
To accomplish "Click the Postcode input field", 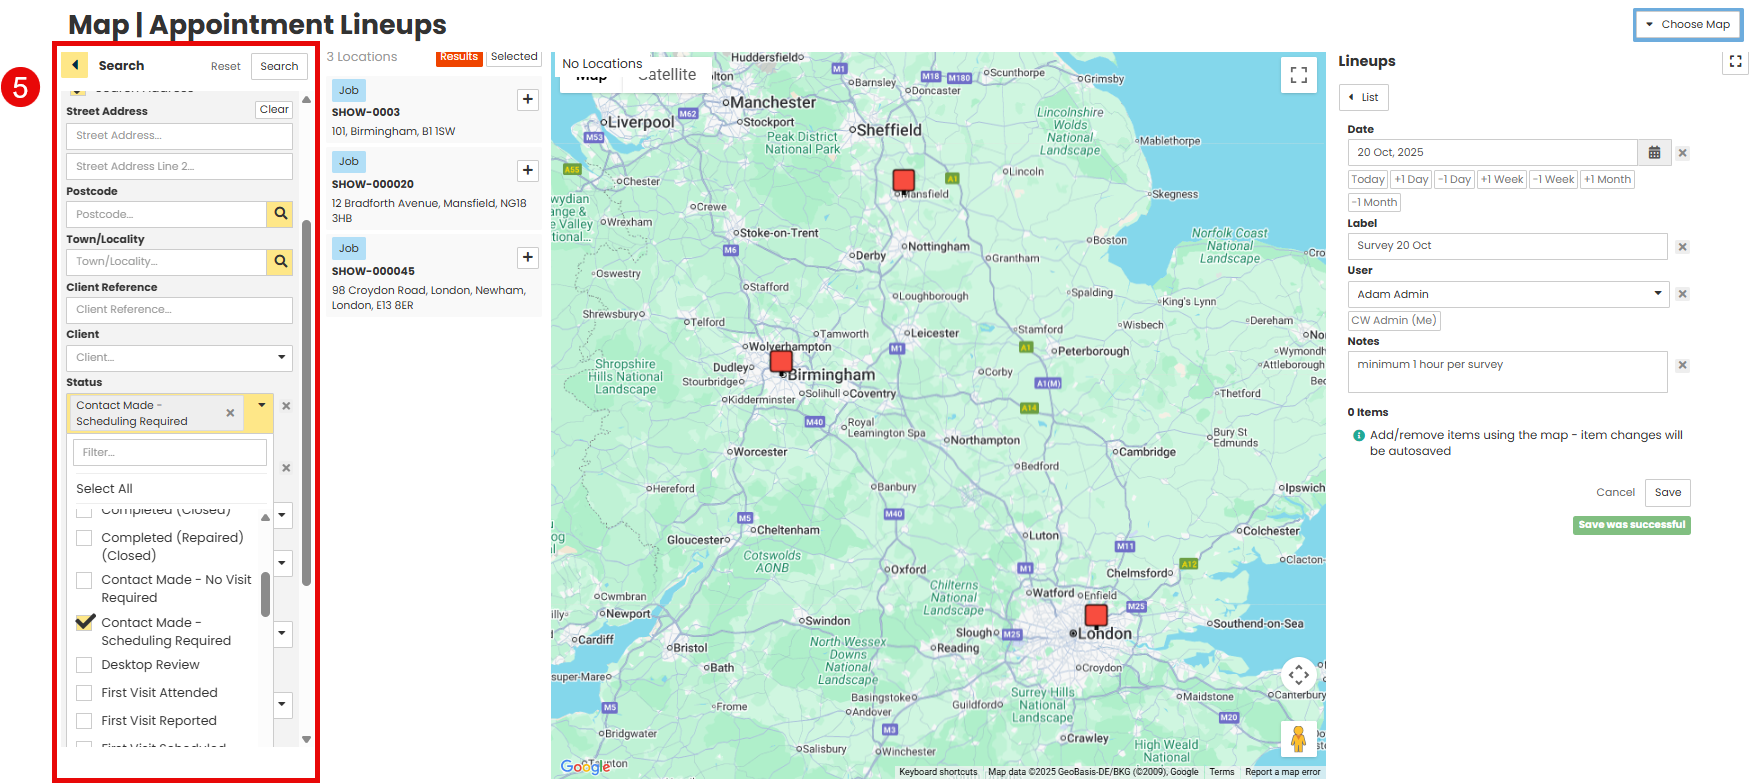I will pos(167,214).
